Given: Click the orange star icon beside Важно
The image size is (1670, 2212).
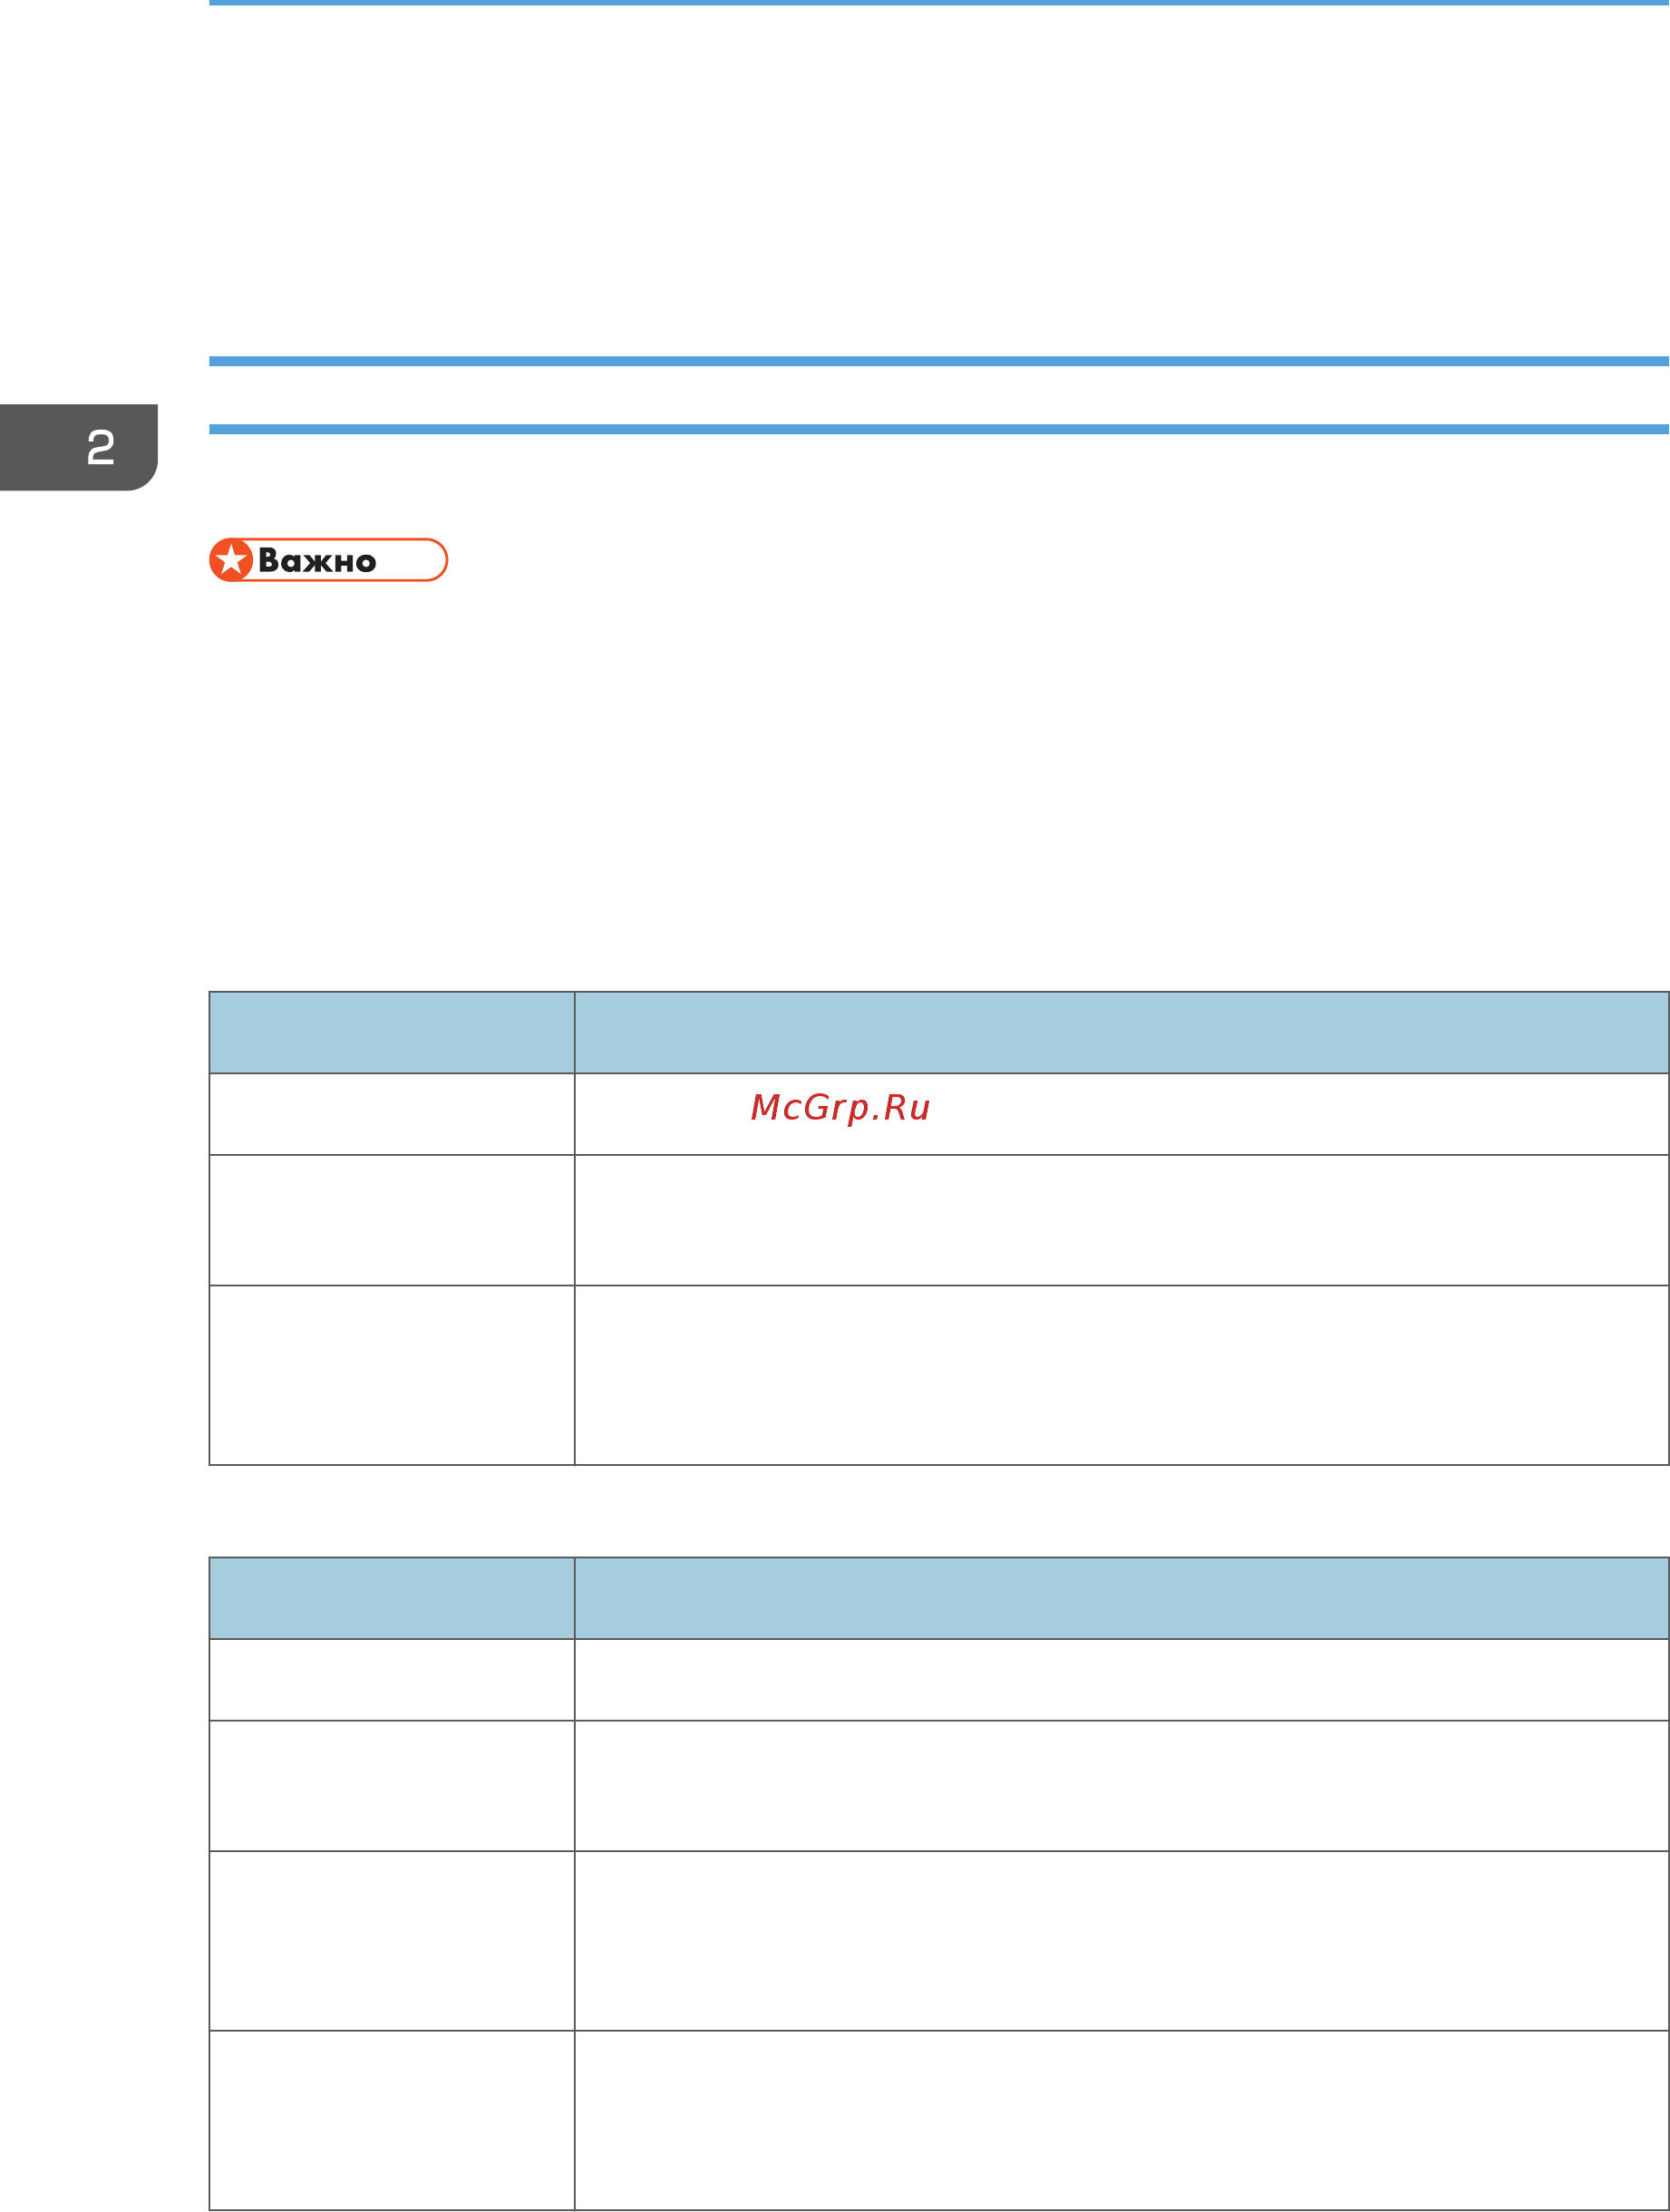Looking at the screenshot, I should click(x=231, y=560).
